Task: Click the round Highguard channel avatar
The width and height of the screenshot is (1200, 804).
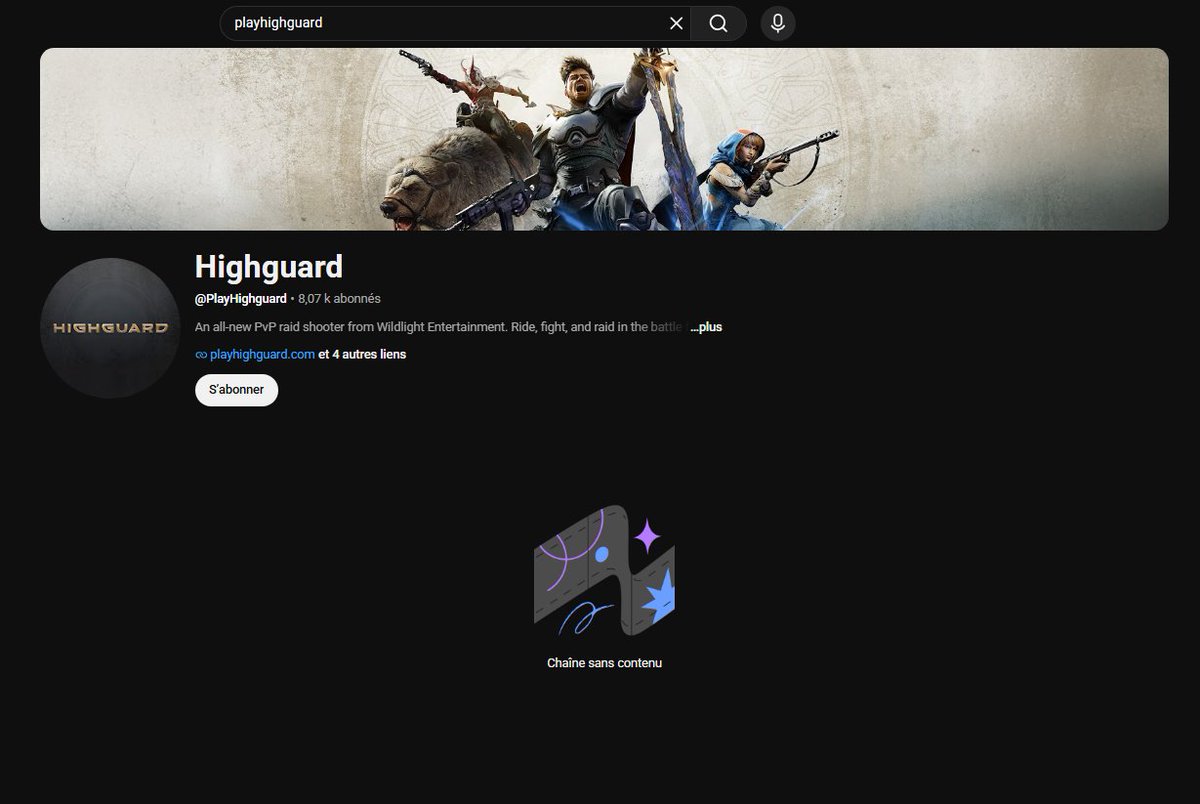Action: [x=110, y=328]
